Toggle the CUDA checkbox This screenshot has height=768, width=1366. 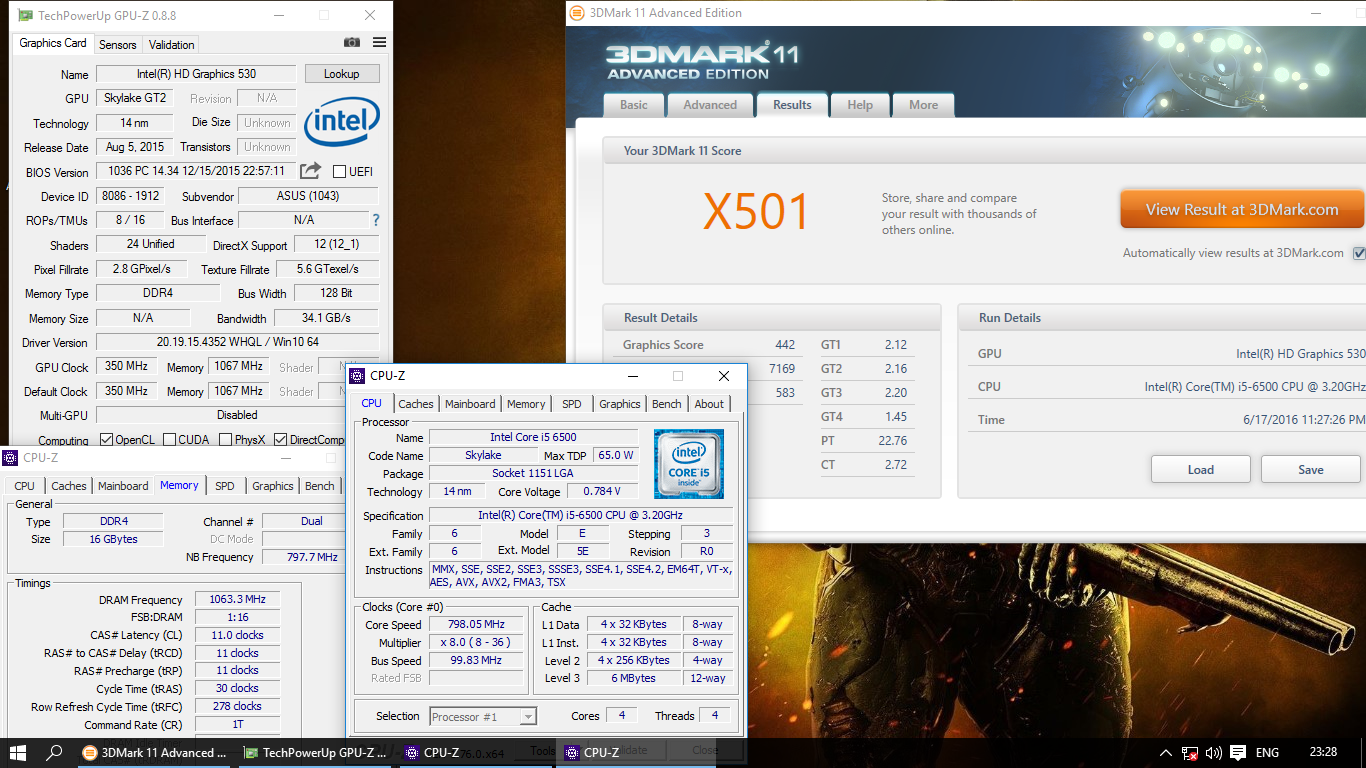(x=170, y=440)
